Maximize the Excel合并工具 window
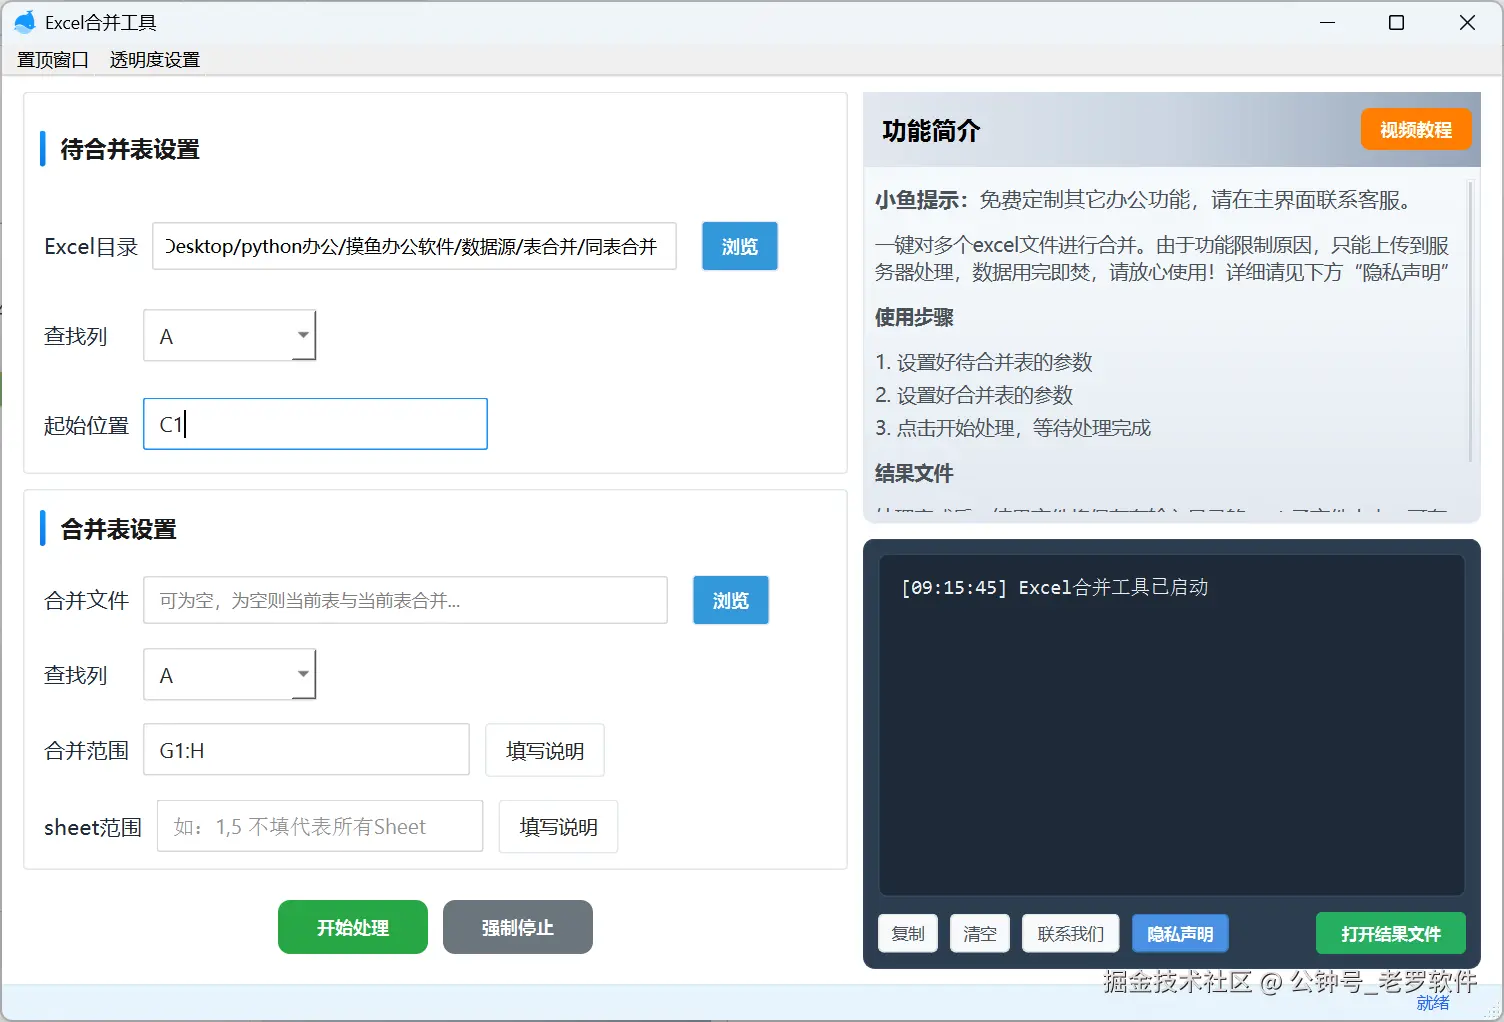 (x=1397, y=22)
